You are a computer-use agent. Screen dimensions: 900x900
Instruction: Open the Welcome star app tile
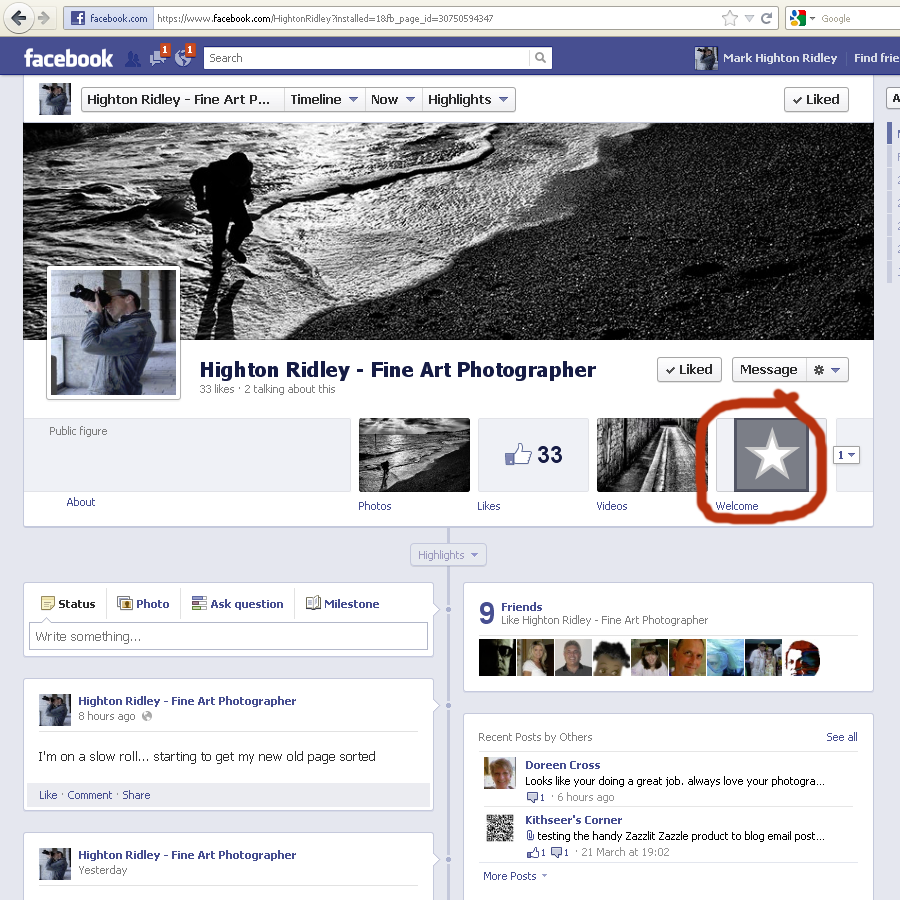[771, 455]
